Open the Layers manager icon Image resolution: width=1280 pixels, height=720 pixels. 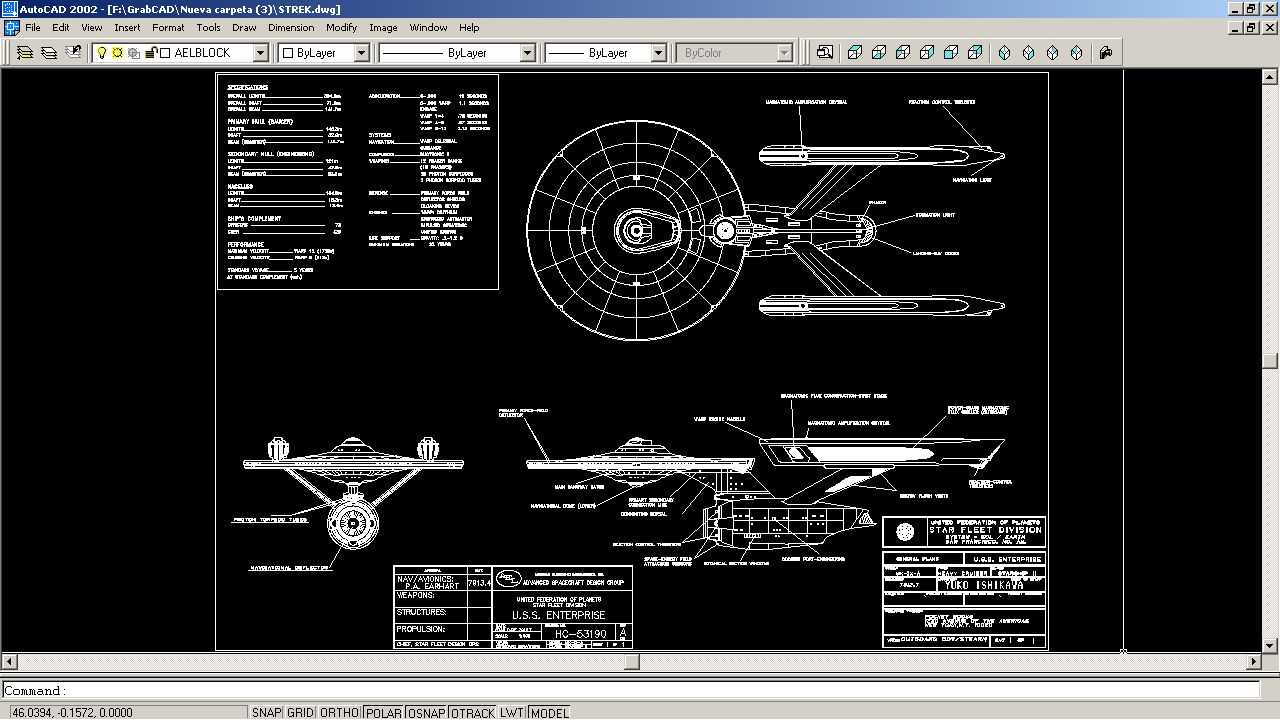coord(48,53)
